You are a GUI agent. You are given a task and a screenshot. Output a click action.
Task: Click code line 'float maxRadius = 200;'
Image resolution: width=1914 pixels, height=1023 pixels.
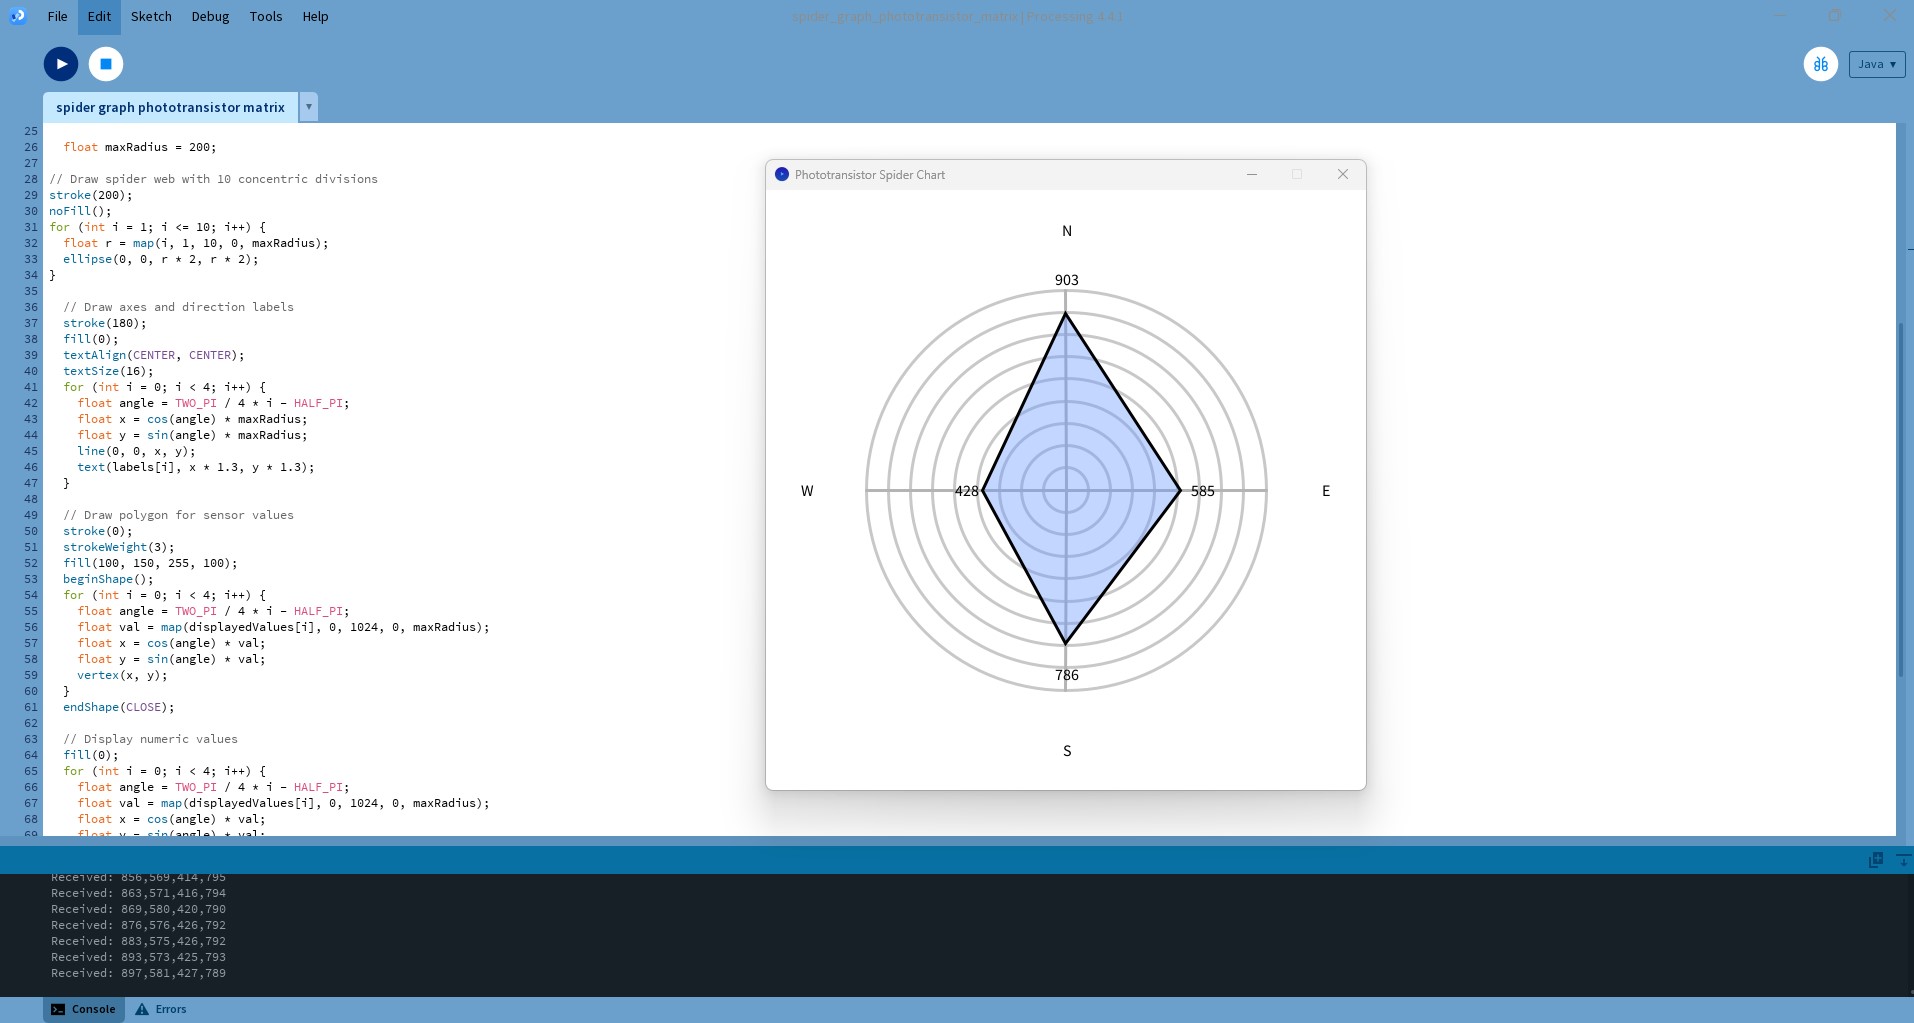tap(140, 147)
